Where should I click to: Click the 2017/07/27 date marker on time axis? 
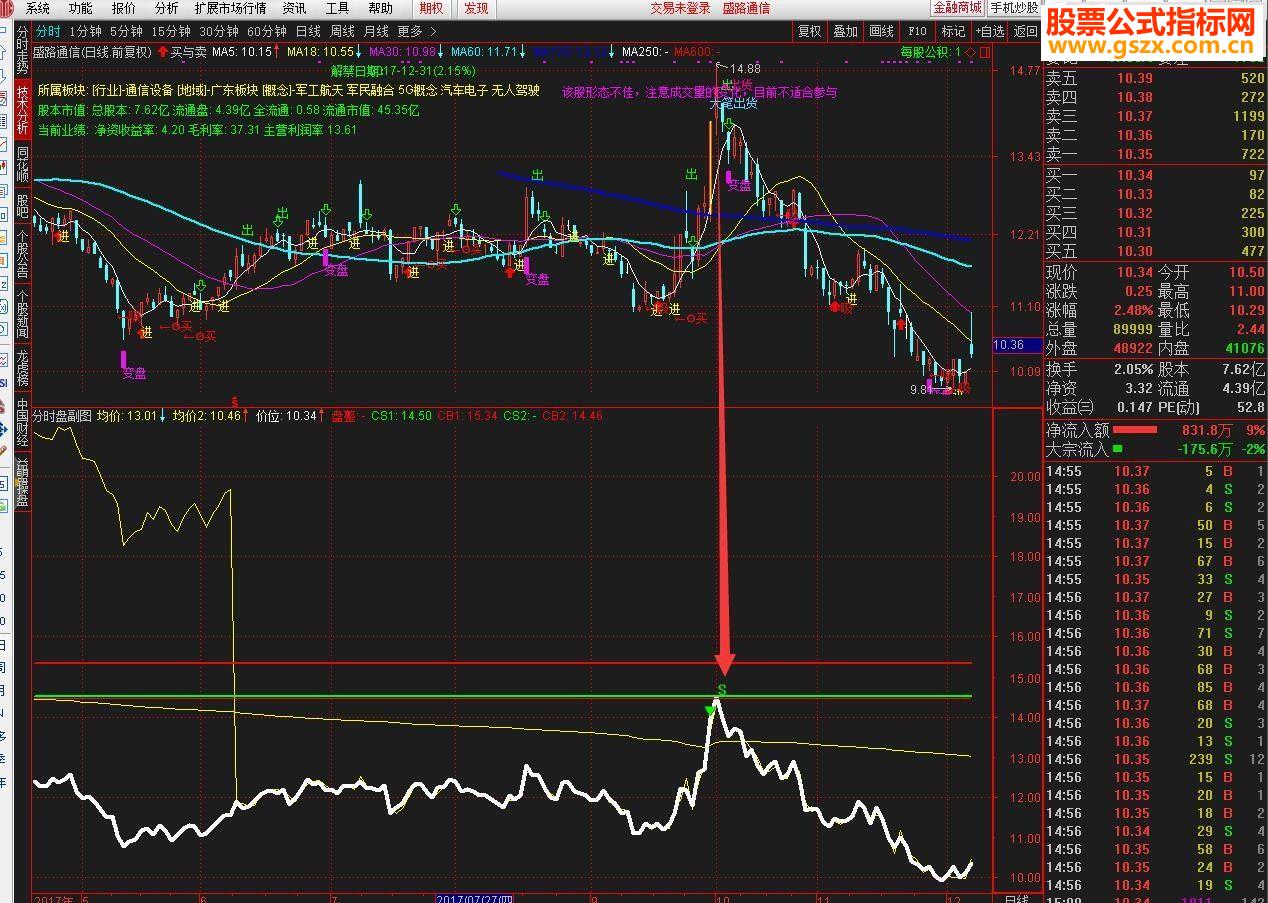click(474, 898)
